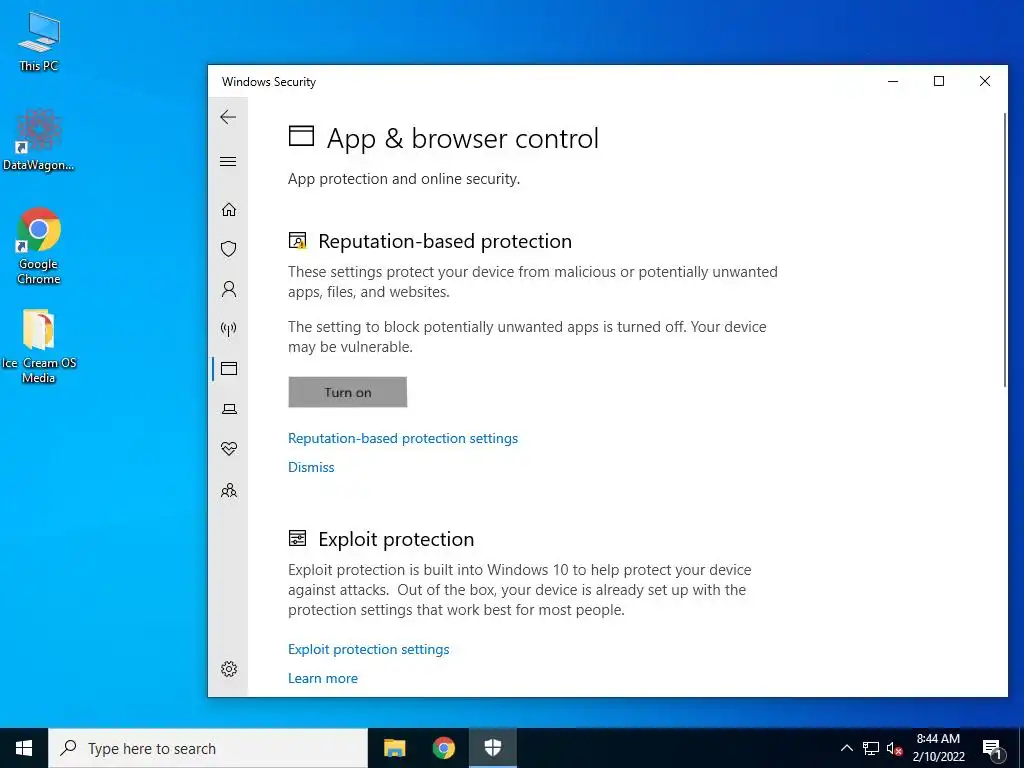
Task: Click the App & browser control header icon
Action: pos(301,136)
